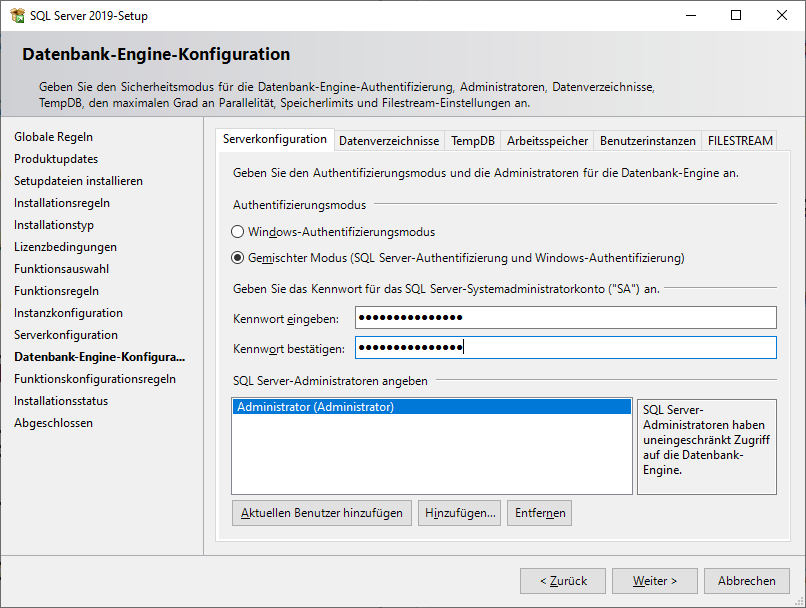Click Instanzkonfiguration step
This screenshot has height=608, width=806.
68,313
